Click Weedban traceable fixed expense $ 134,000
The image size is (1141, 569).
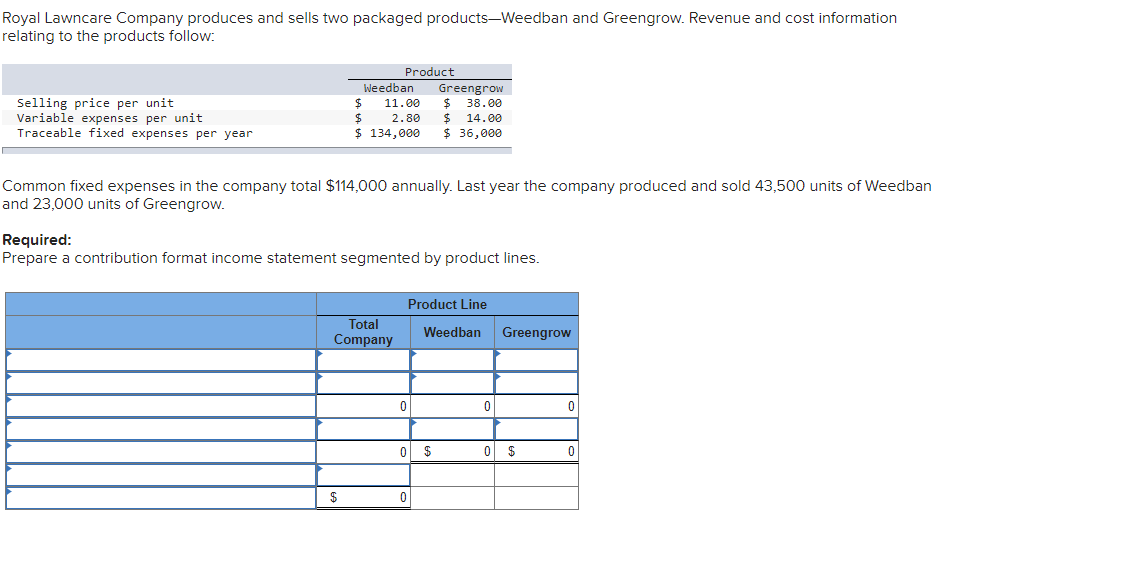(387, 133)
